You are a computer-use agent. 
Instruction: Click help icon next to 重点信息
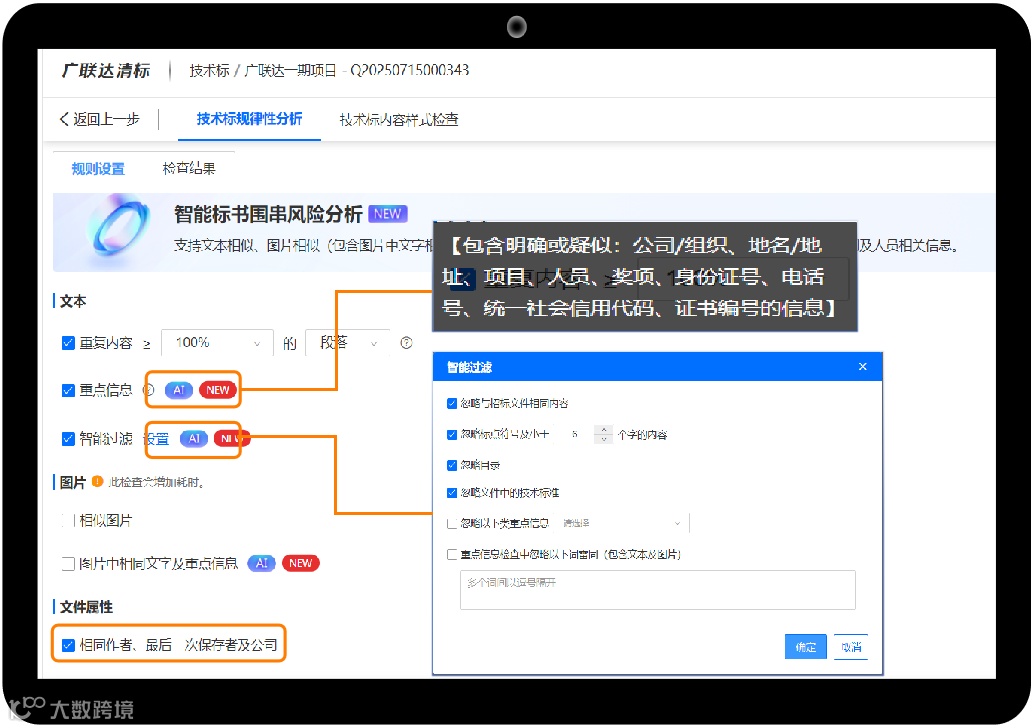(148, 390)
